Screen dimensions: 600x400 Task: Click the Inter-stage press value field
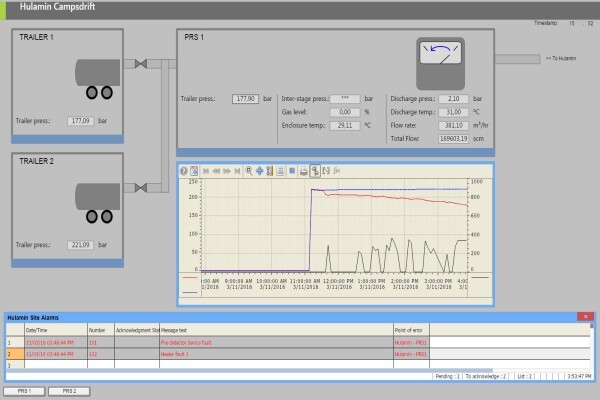click(x=345, y=99)
